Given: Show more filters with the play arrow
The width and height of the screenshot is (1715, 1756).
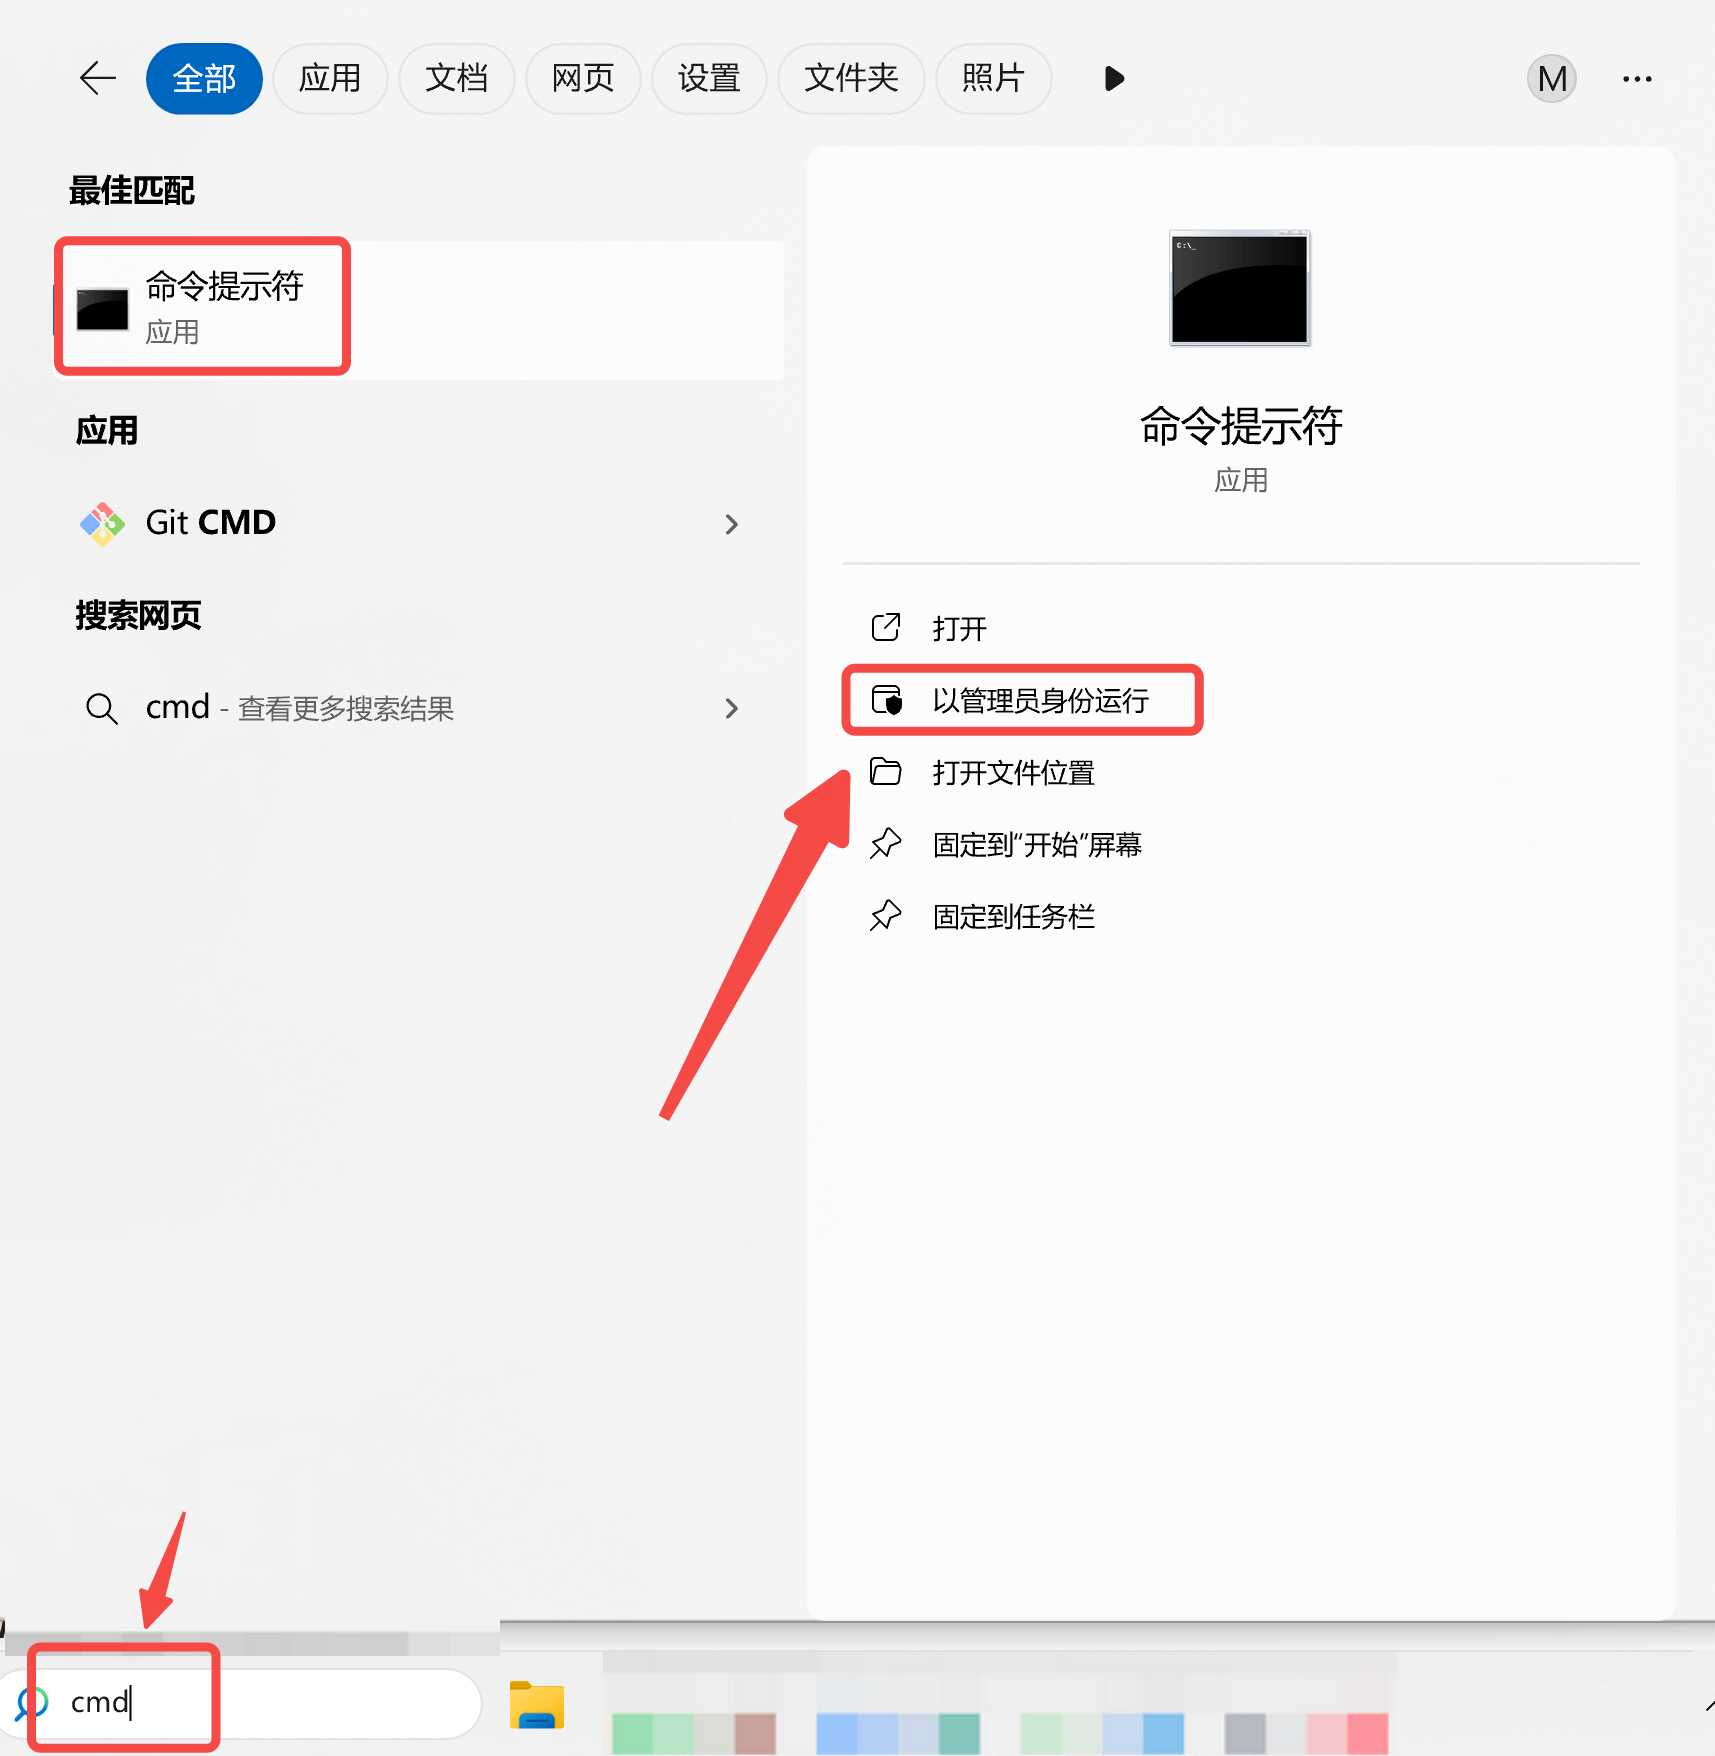Looking at the screenshot, I should [1114, 78].
